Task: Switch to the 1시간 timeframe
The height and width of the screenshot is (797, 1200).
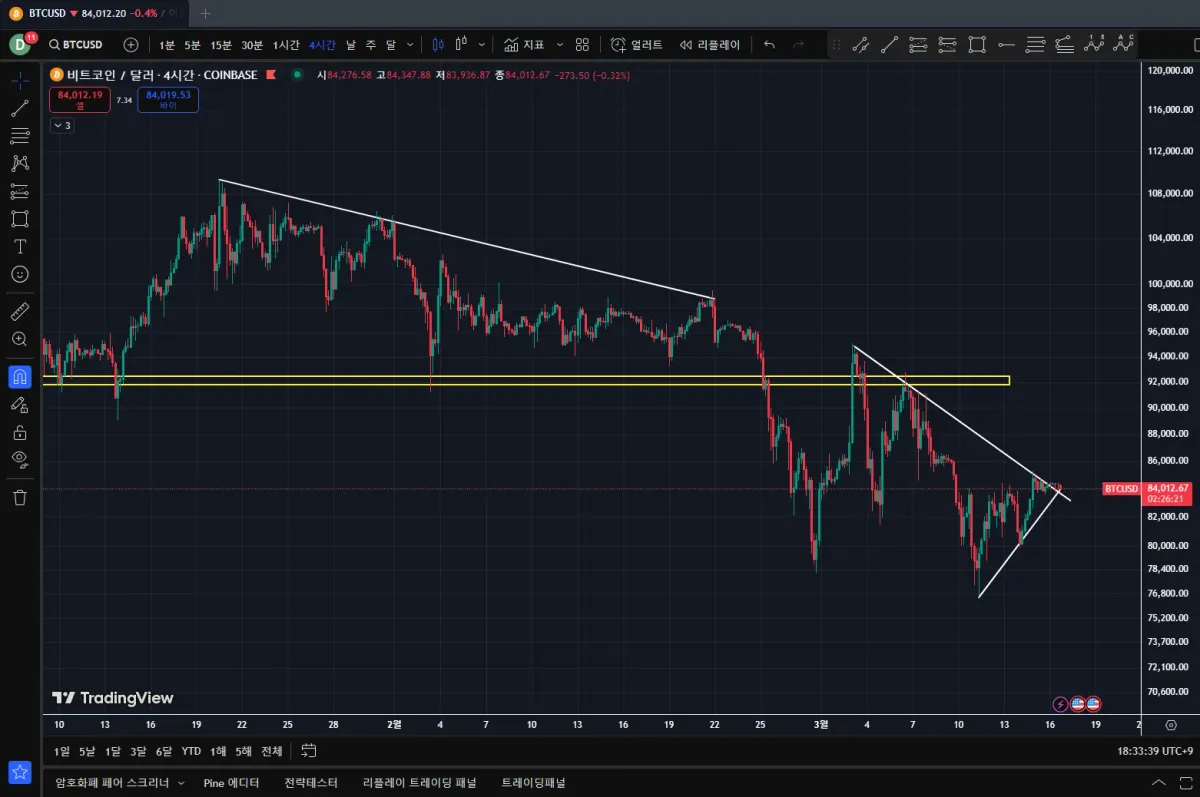Action: (286, 44)
